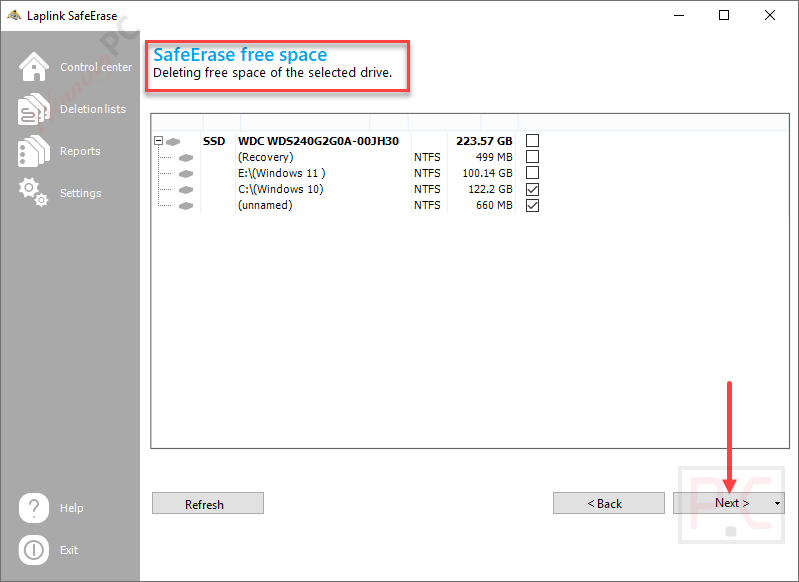Viewport: 799px width, 582px height.
Task: Click NTFS in the (unnamed) row
Action: click(427, 205)
